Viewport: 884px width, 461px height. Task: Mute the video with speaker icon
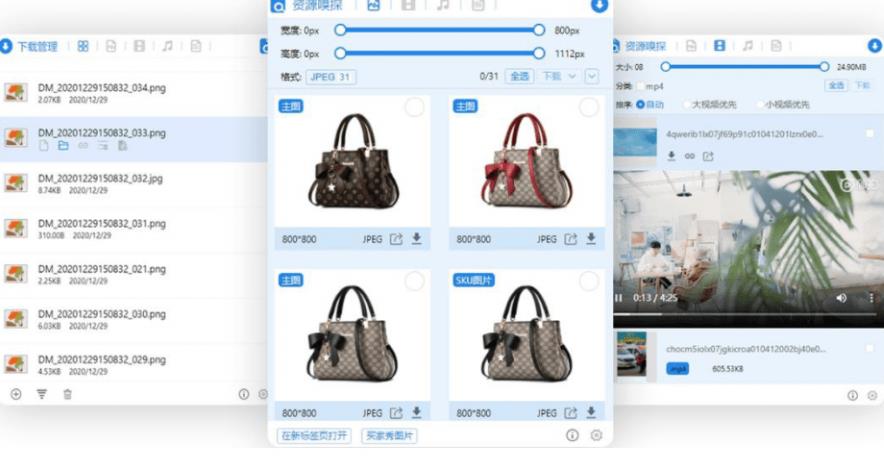click(841, 298)
